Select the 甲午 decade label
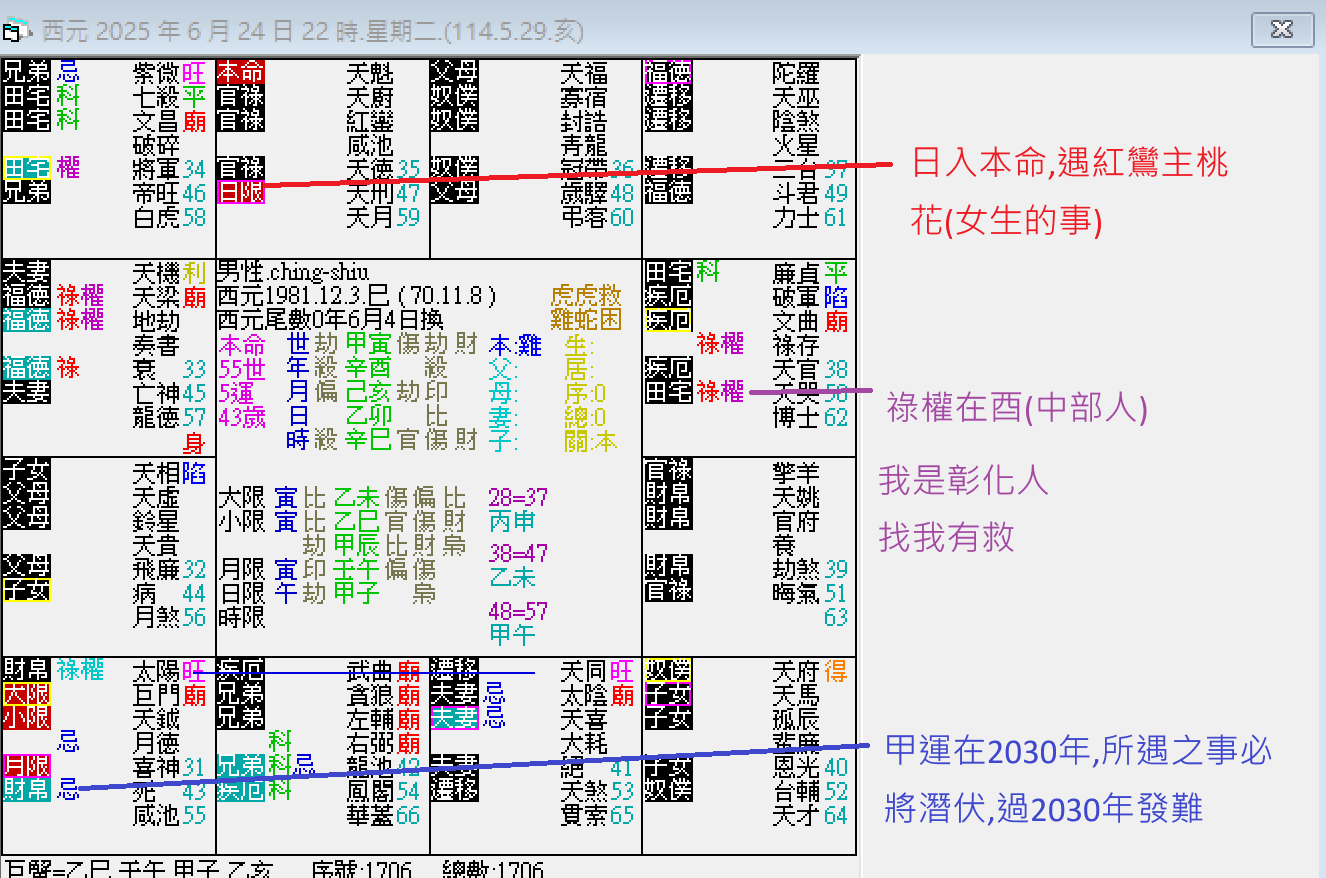The image size is (1326, 878). point(512,633)
